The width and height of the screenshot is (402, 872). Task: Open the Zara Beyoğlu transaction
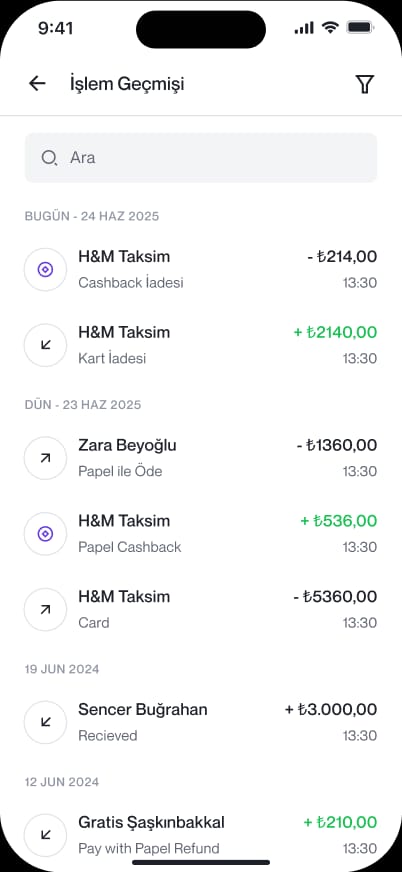click(201, 458)
